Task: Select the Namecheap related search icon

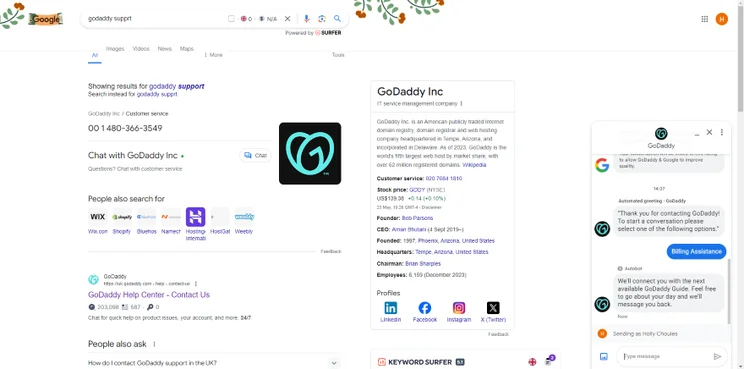Action: pyautogui.click(x=171, y=217)
